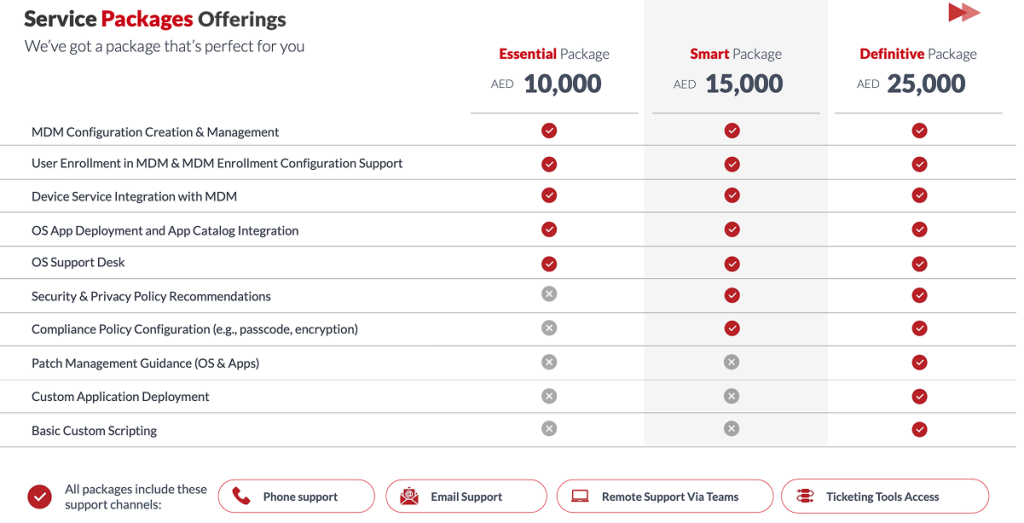Click Smart checkmark for Compliance Policy Configuration
This screenshot has width=1024, height=523.
click(732, 328)
